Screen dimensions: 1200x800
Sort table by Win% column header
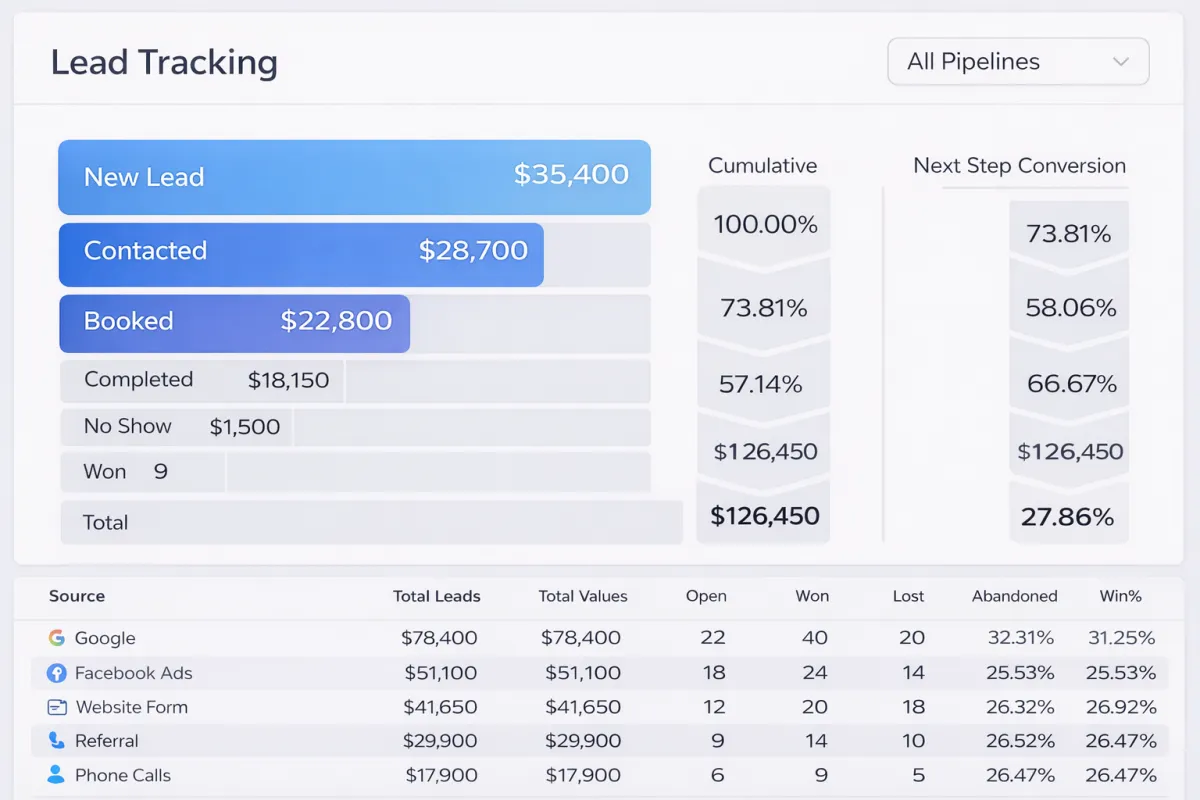1121,596
